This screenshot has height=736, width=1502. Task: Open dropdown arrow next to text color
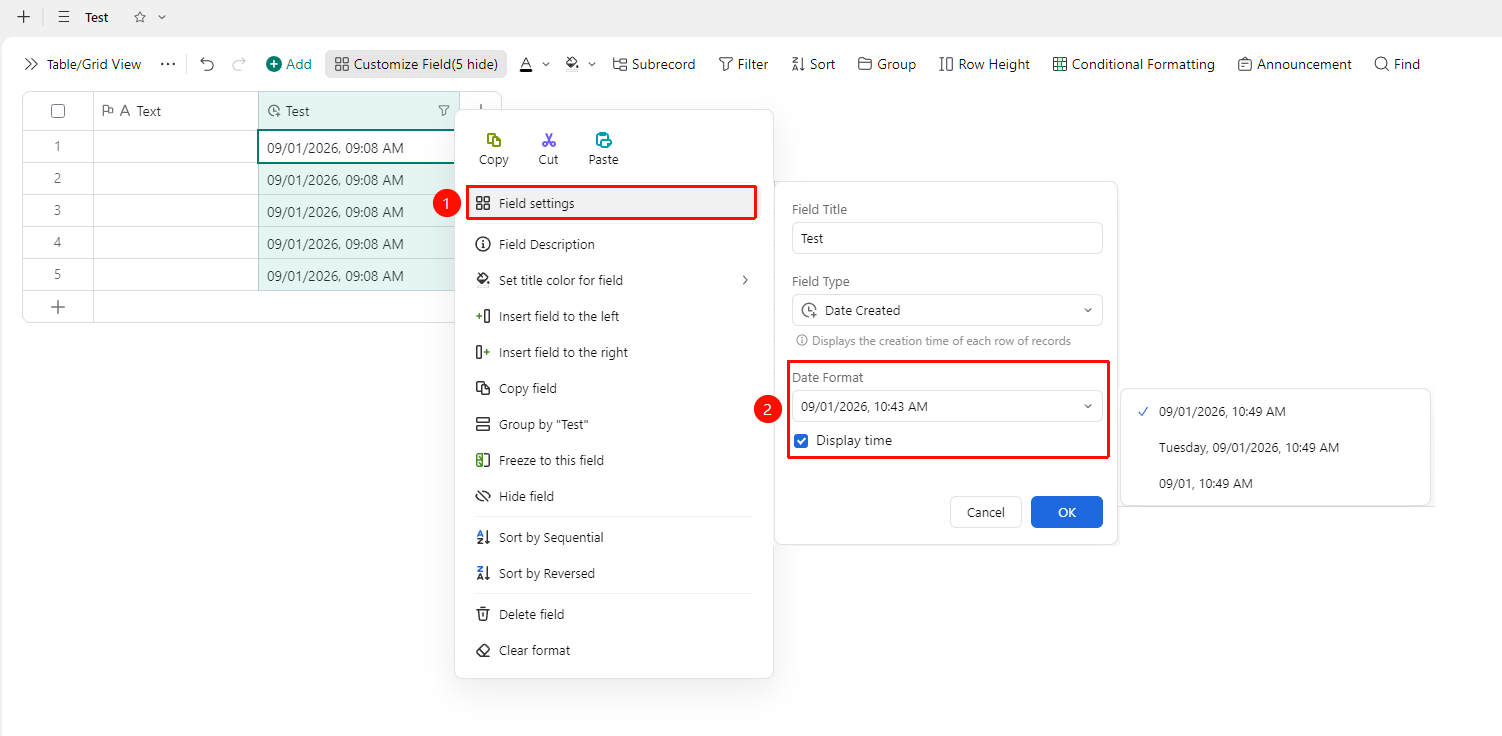(x=546, y=64)
